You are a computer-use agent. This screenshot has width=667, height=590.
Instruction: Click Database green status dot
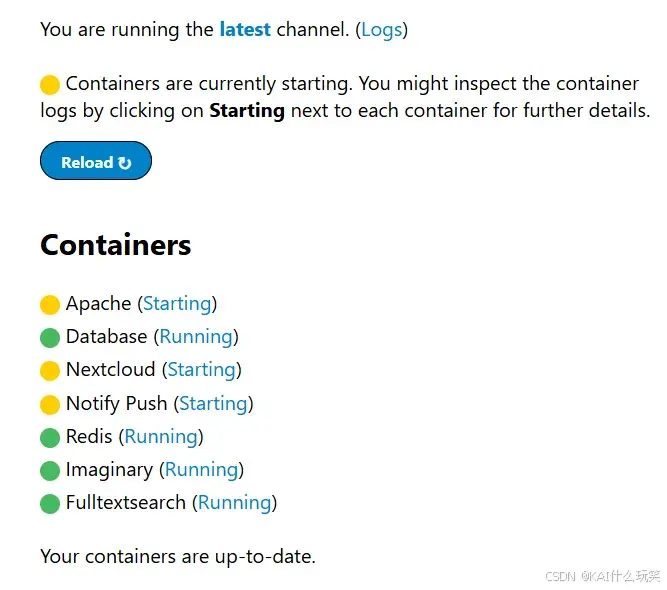[50, 338]
